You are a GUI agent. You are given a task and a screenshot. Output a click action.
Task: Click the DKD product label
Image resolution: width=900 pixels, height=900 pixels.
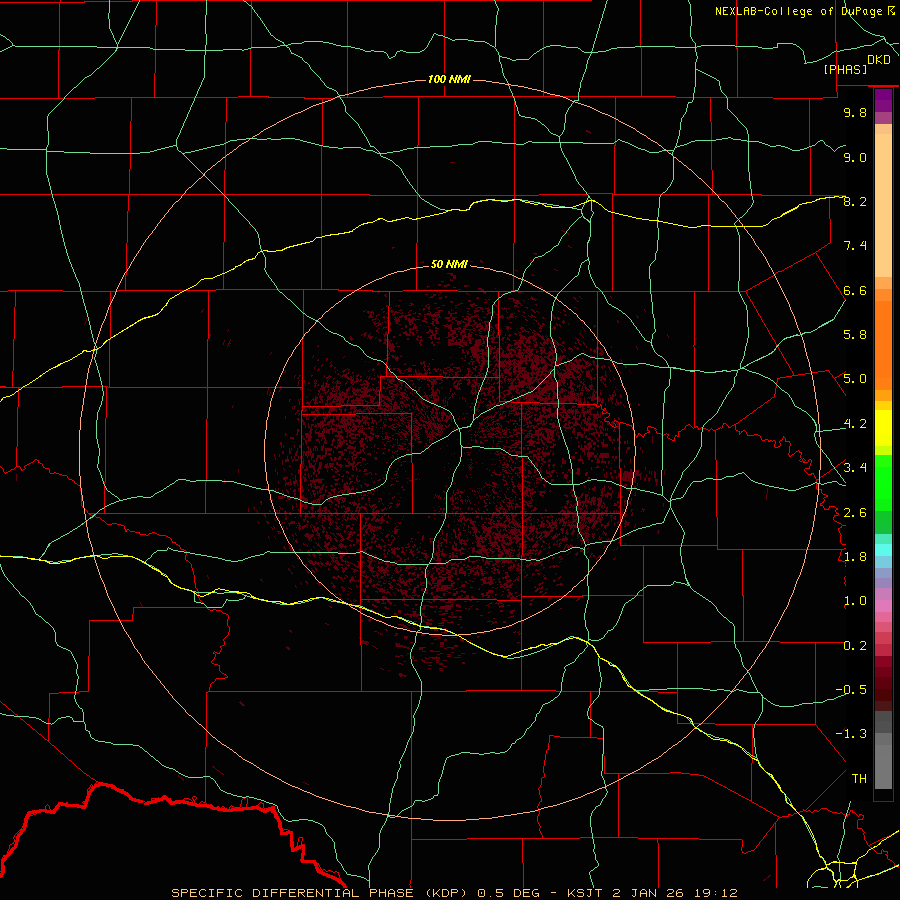[x=879, y=60]
